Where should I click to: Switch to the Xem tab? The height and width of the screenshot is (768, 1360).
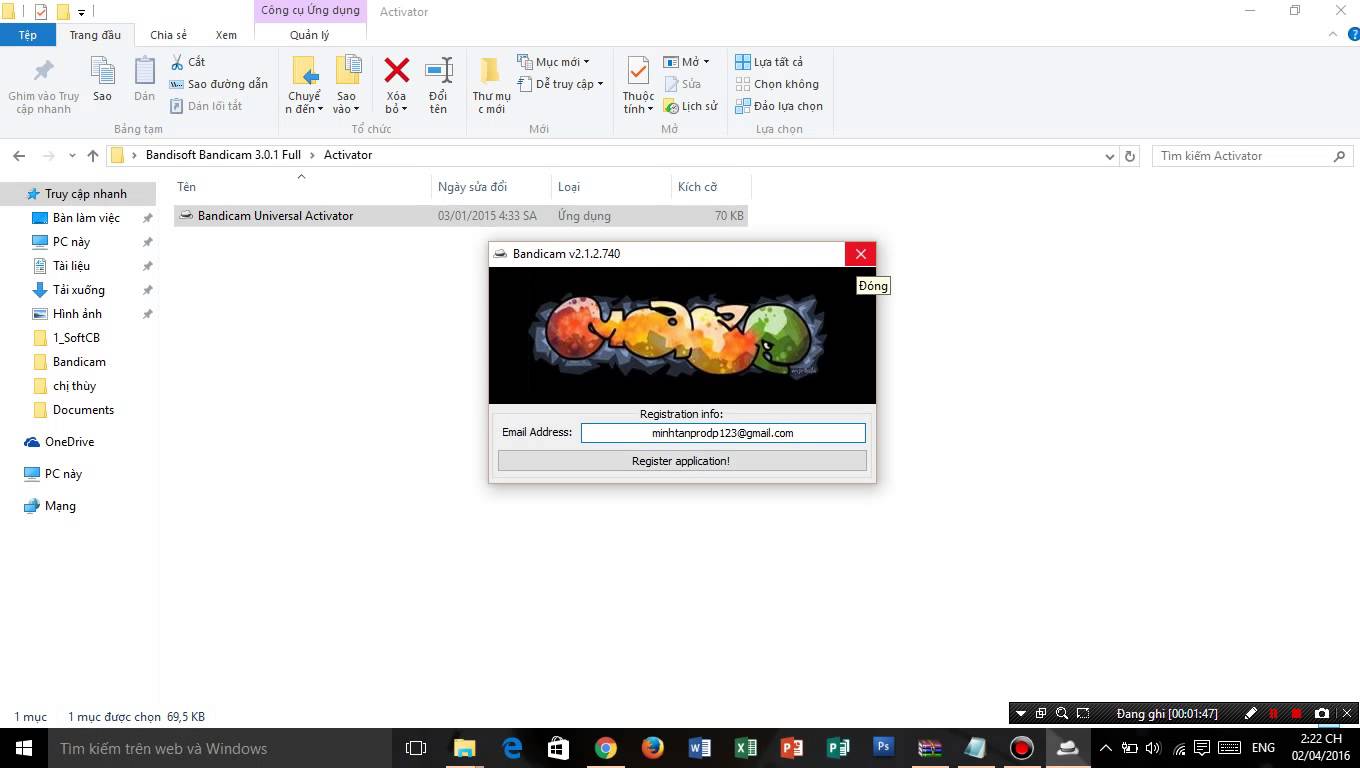(x=226, y=35)
